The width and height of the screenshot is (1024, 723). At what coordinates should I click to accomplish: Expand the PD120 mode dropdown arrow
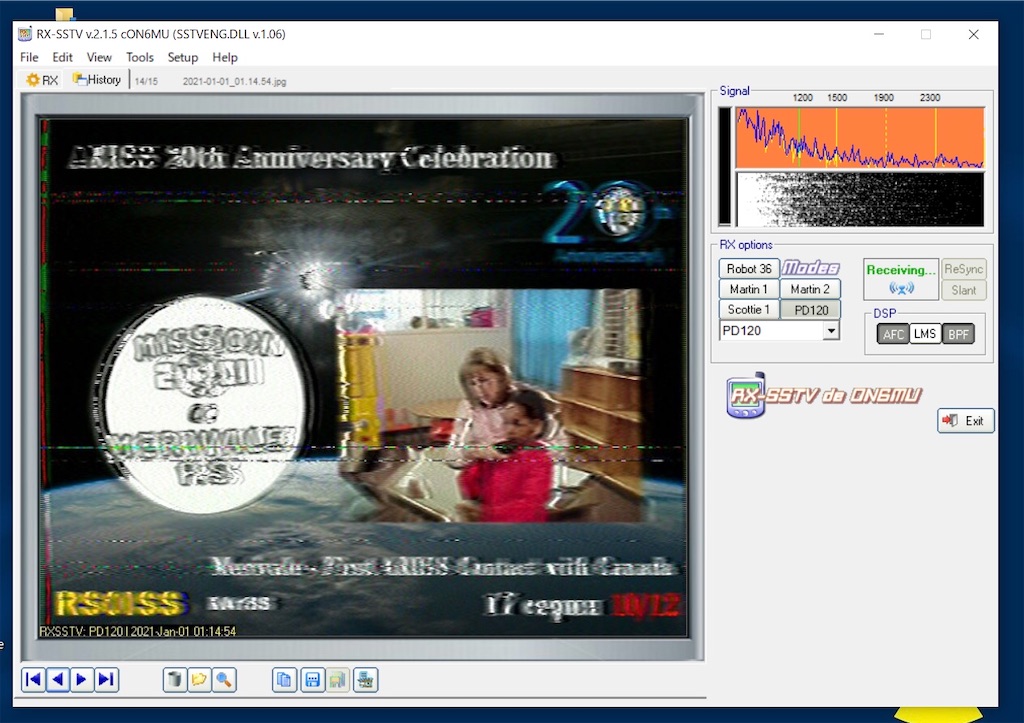click(831, 330)
